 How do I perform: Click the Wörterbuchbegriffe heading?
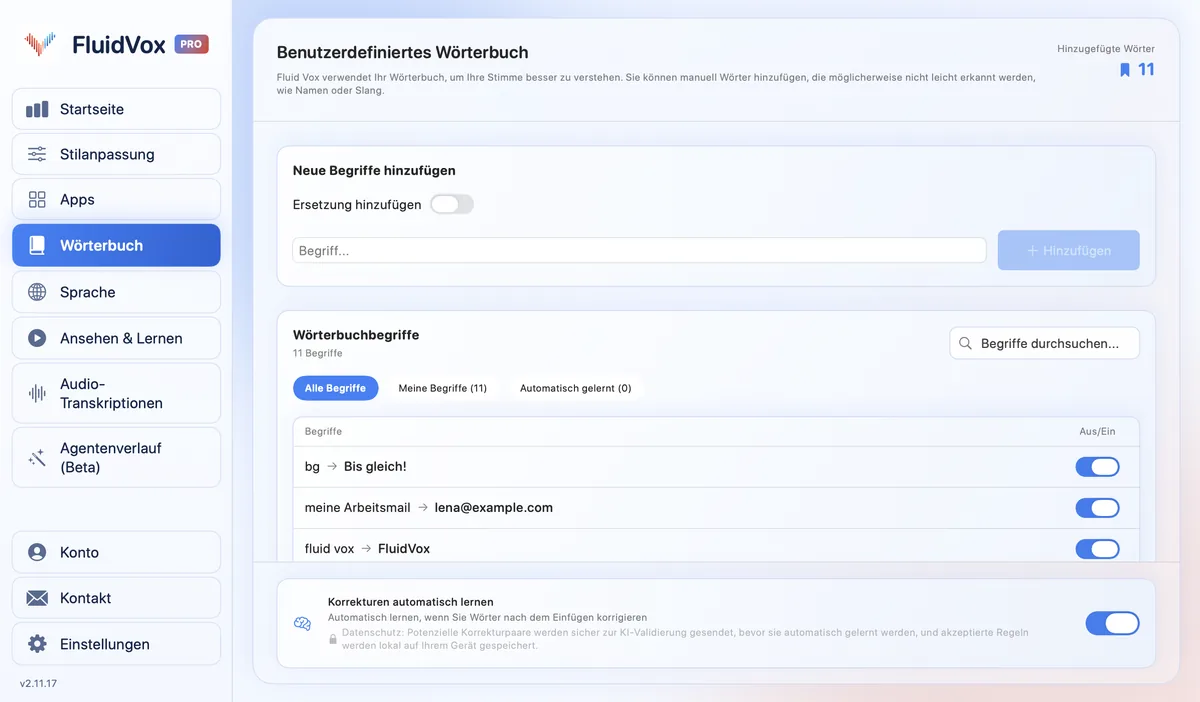pyautogui.click(x=356, y=335)
